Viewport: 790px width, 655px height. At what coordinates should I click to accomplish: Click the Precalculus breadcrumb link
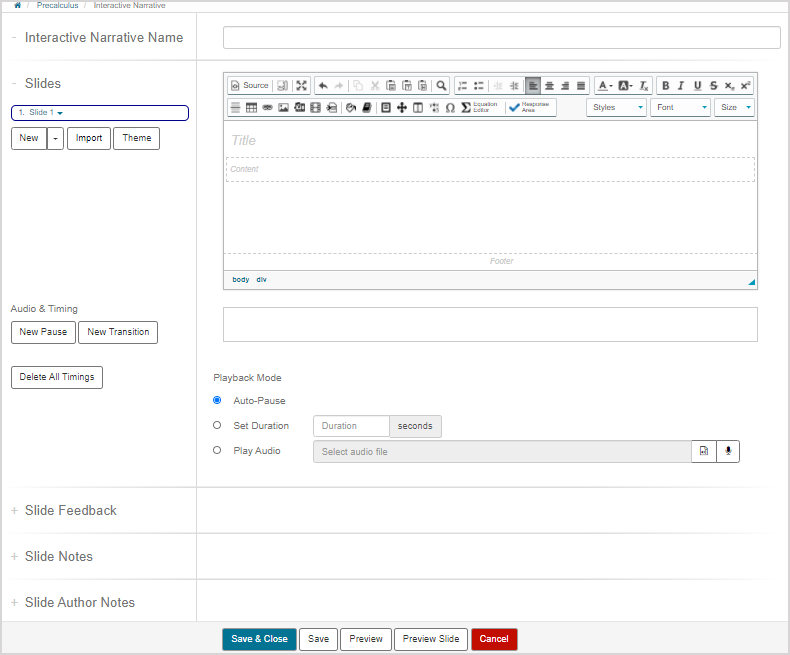point(58,6)
